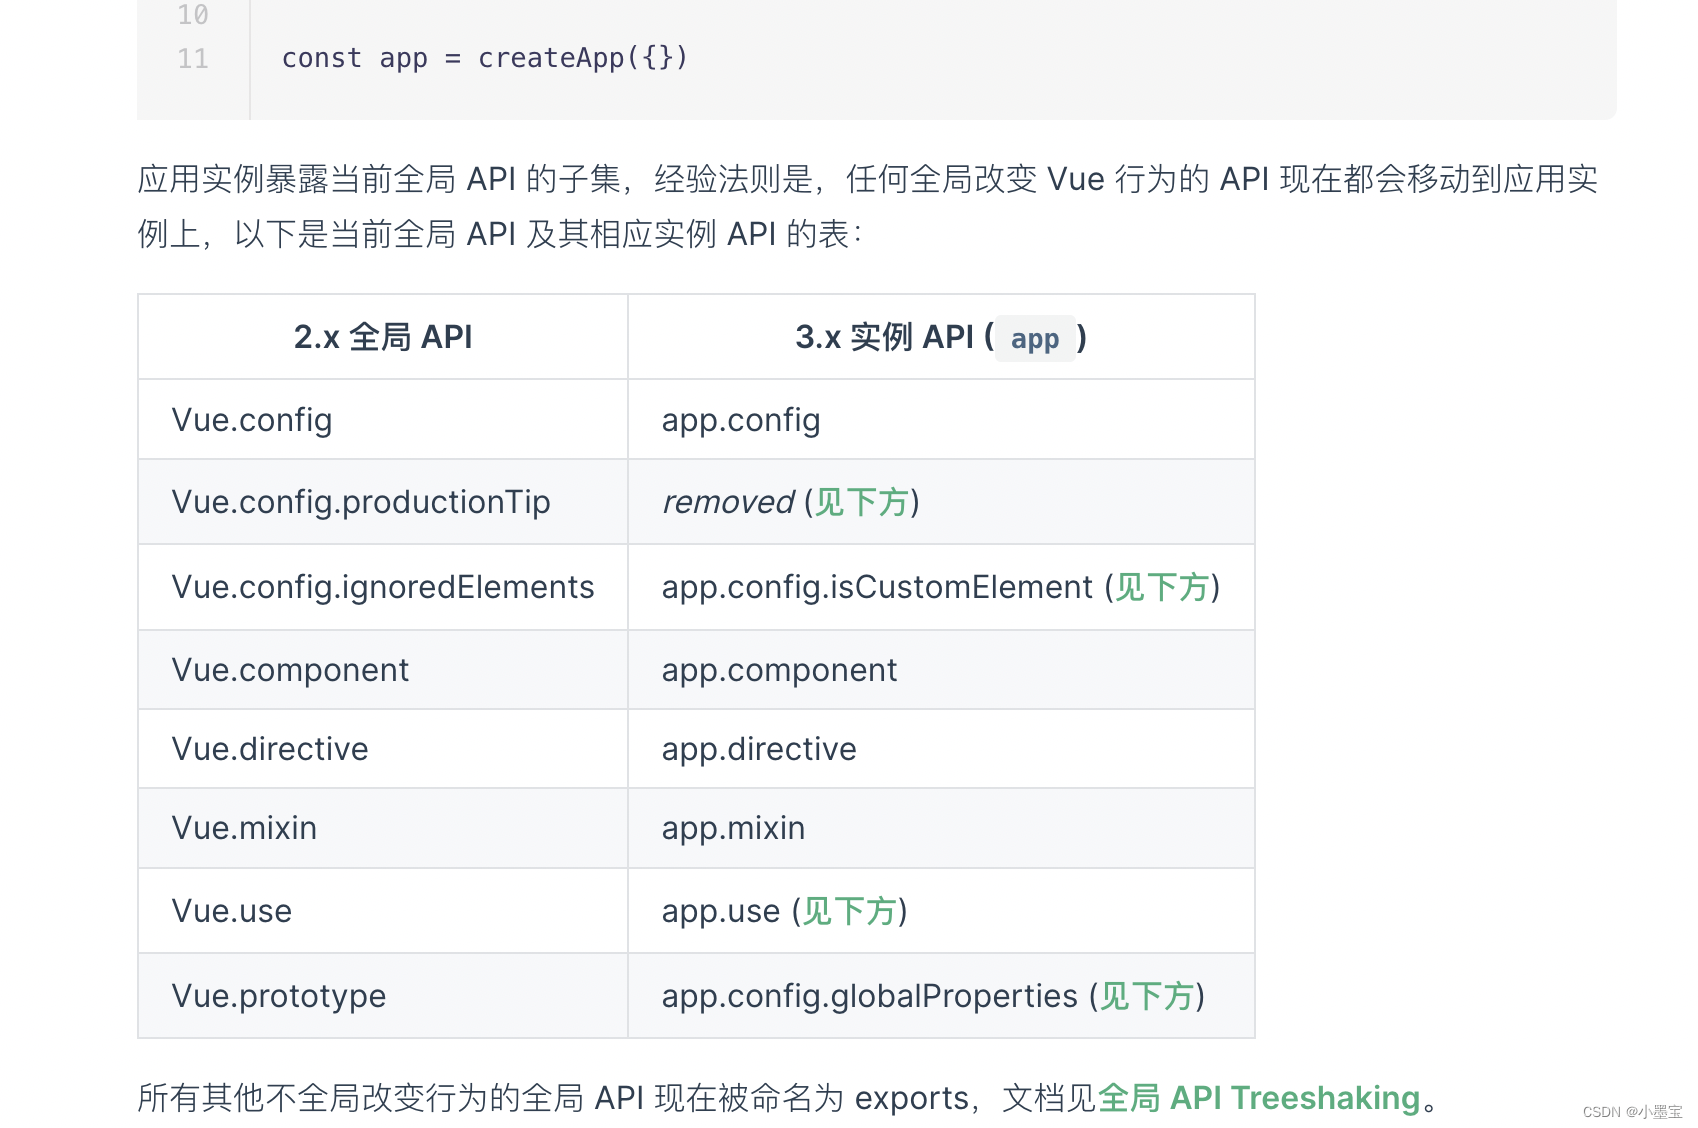The height and width of the screenshot is (1128, 1698).
Task: Select the Vue.component cell
Action: 383,670
